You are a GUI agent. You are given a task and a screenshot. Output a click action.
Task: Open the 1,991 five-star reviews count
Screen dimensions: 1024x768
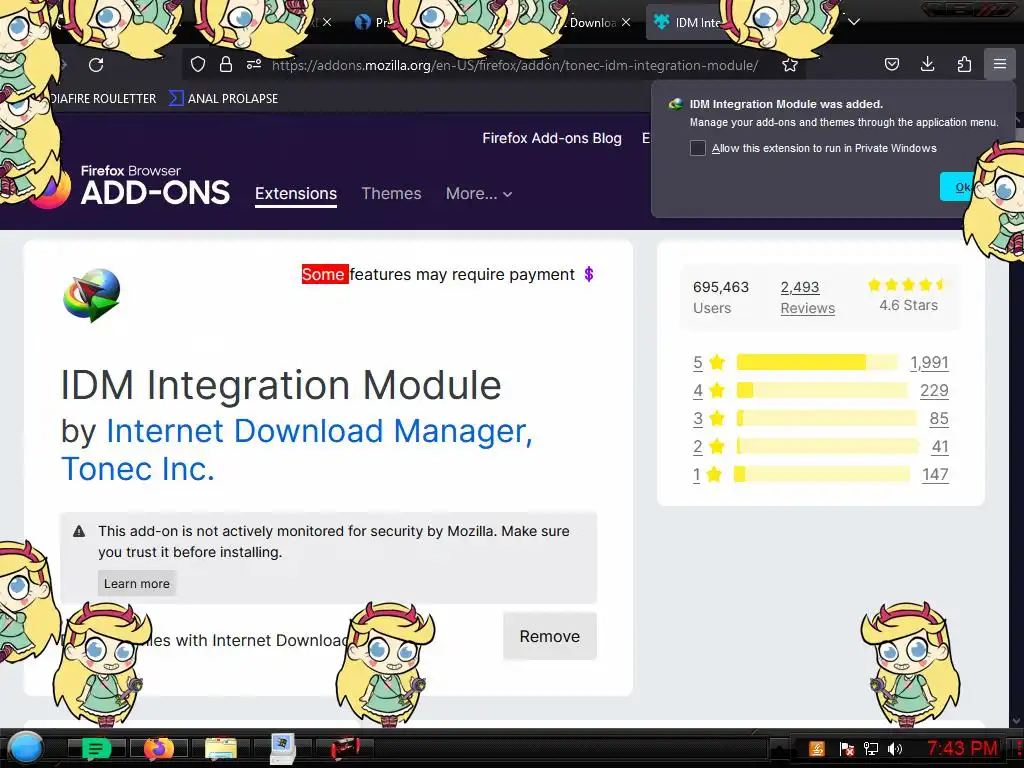[929, 362]
